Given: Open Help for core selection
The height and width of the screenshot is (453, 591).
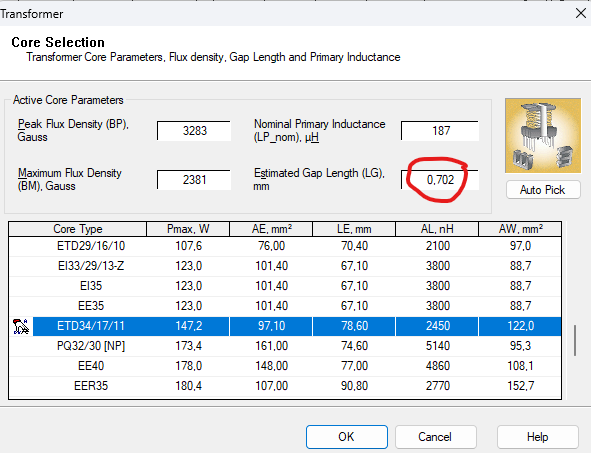Looking at the screenshot, I should click(x=537, y=437).
